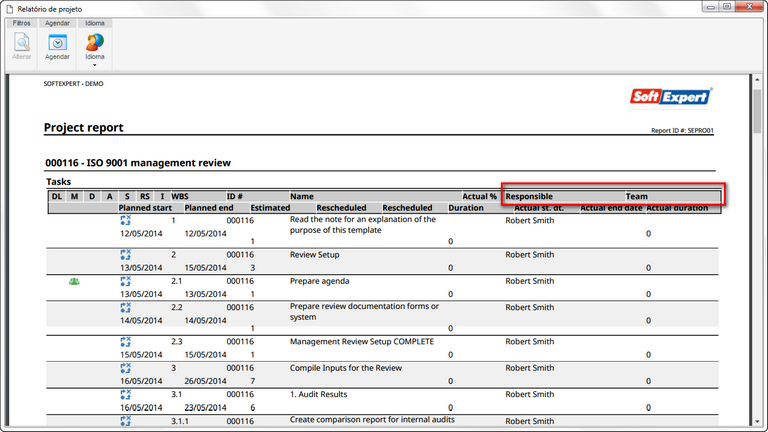Screen dimensions: 768x432
Task: Click Robert Smith in Prepare agenda row
Action: pyautogui.click(x=530, y=281)
